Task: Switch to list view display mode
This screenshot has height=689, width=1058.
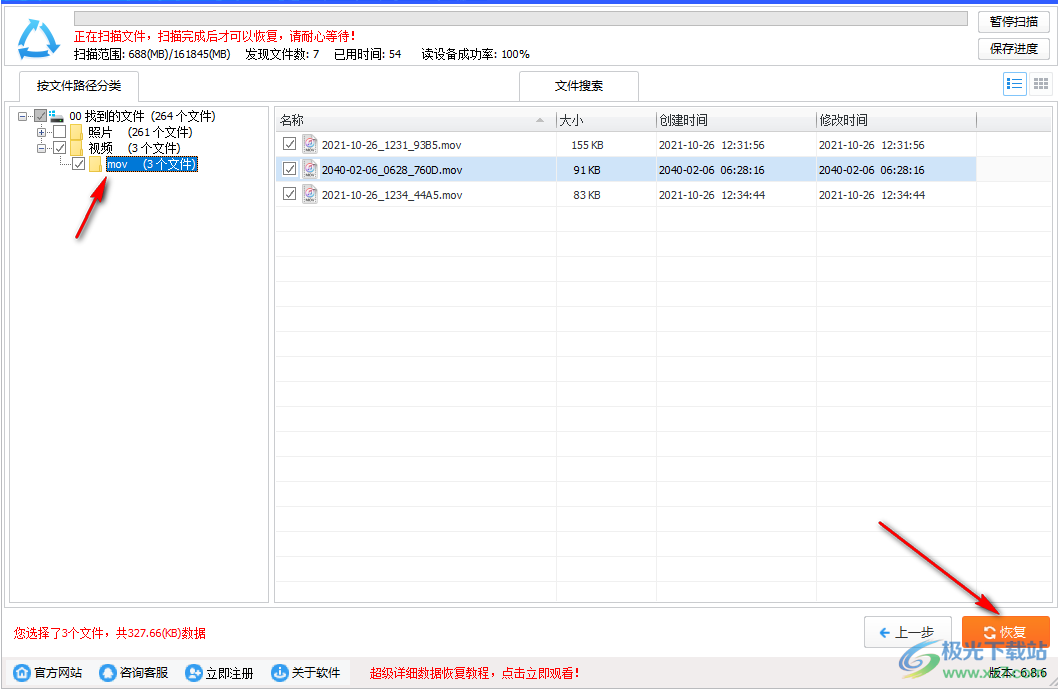Action: coord(1015,84)
